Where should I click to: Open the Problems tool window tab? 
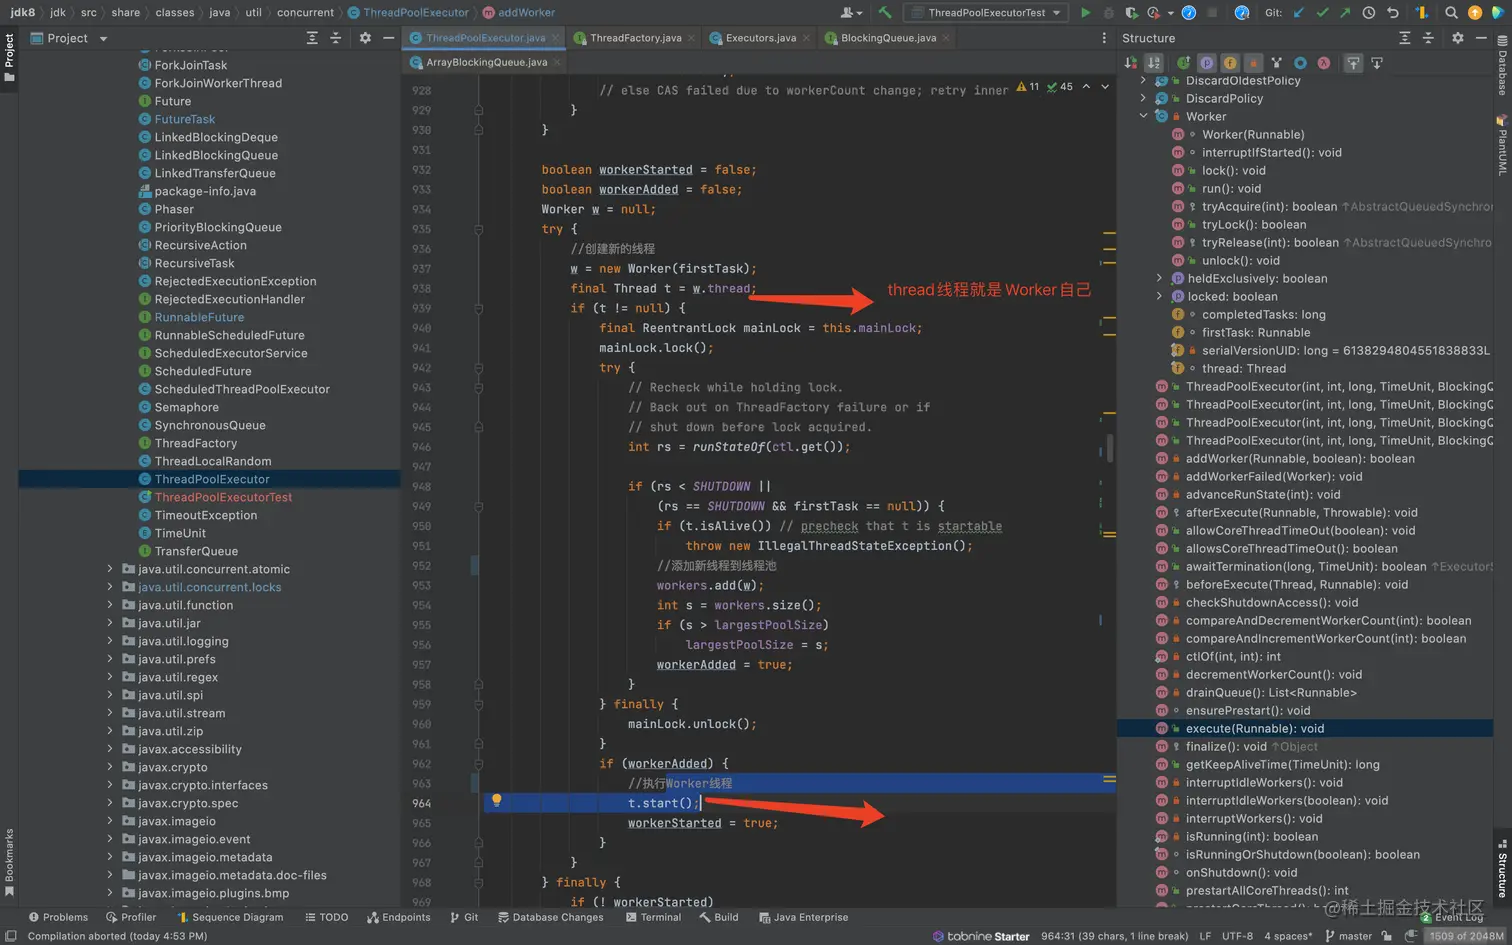coord(58,917)
